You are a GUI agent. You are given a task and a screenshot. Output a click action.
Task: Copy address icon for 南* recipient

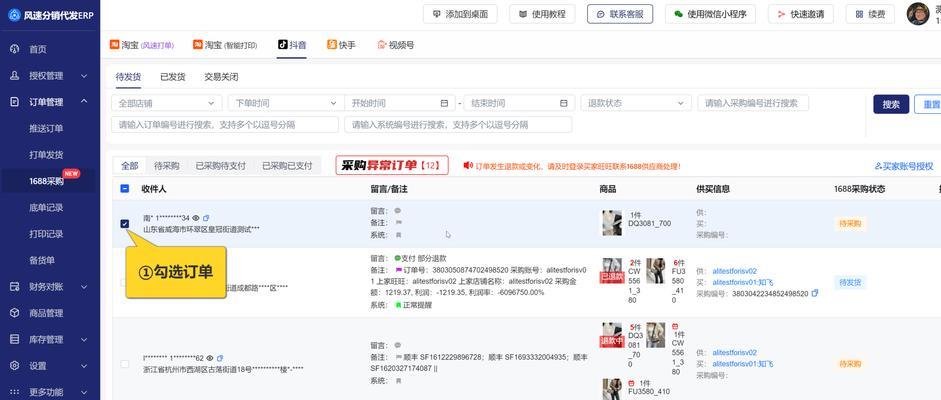[x=206, y=218]
